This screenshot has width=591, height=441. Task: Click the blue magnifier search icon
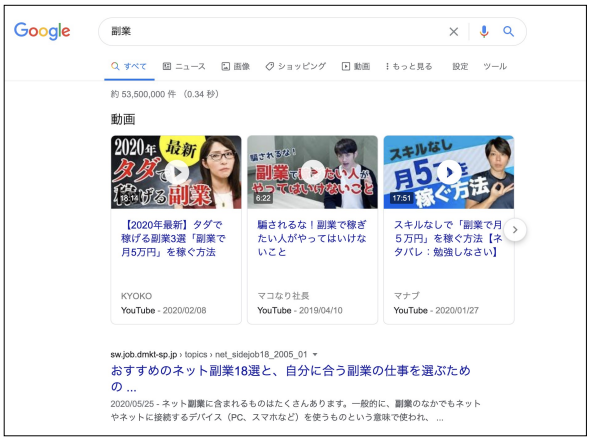coord(508,31)
